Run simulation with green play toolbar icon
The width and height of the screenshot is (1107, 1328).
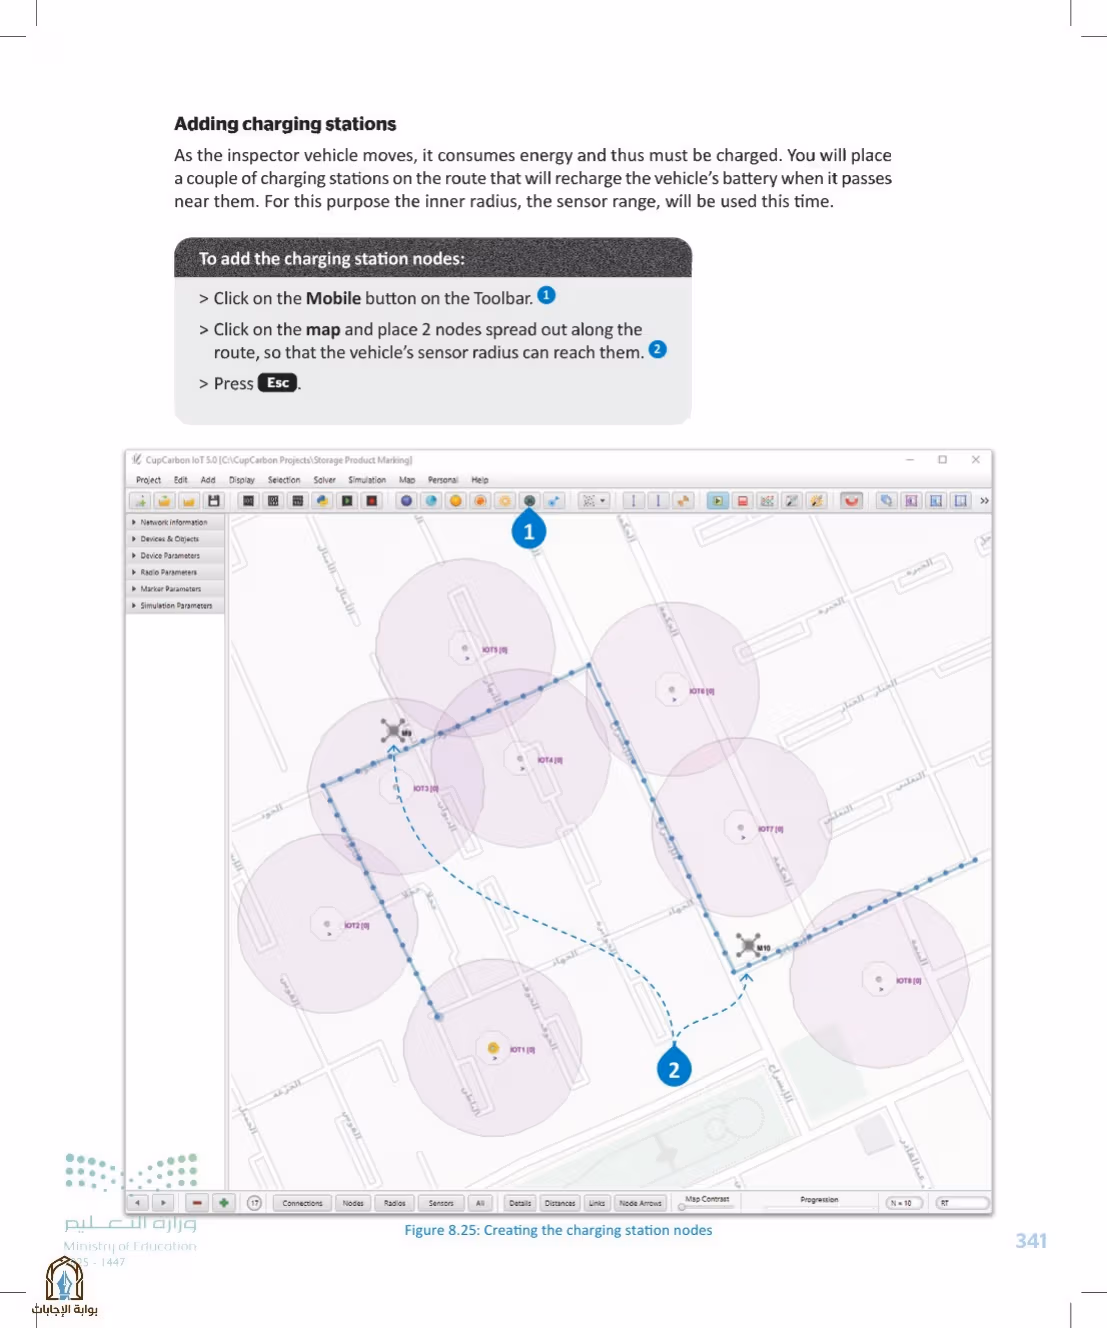718,500
